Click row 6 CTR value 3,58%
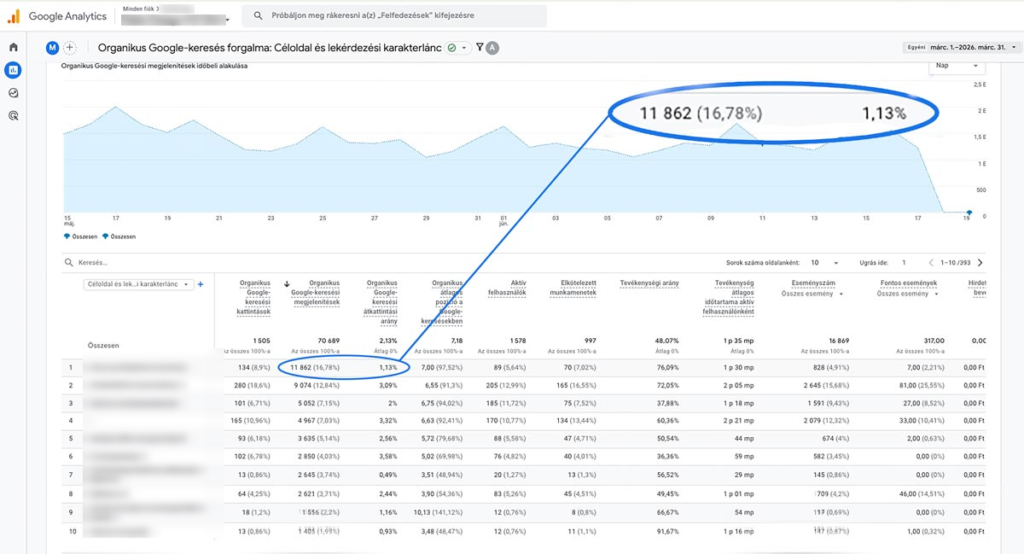 [388, 456]
